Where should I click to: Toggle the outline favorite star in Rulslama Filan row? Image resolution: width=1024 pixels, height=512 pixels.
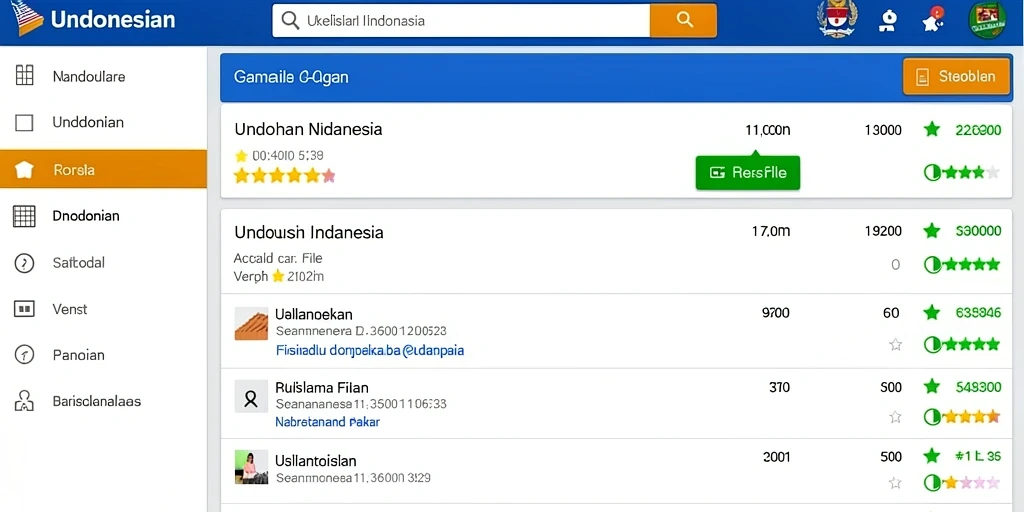[x=895, y=417]
